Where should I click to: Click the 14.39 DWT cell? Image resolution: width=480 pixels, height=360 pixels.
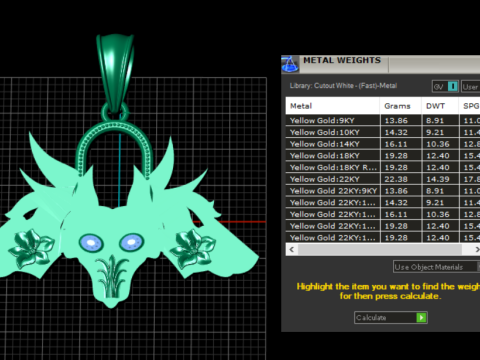[x=440, y=179]
